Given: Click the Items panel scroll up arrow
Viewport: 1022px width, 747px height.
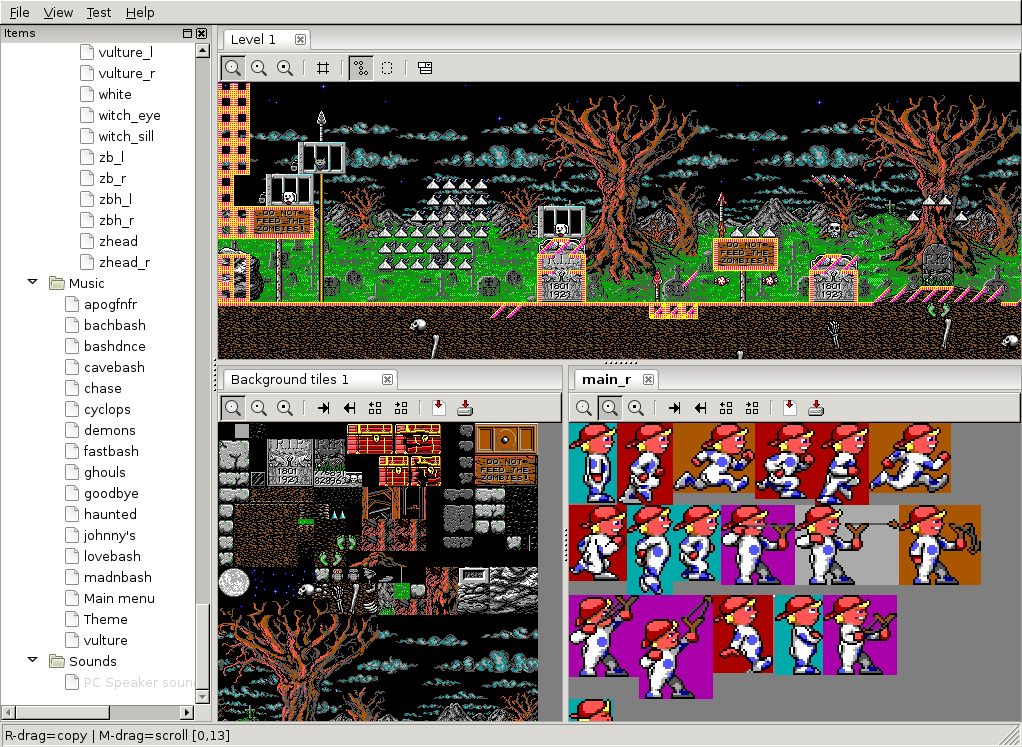Looking at the screenshot, I should 202,51.
